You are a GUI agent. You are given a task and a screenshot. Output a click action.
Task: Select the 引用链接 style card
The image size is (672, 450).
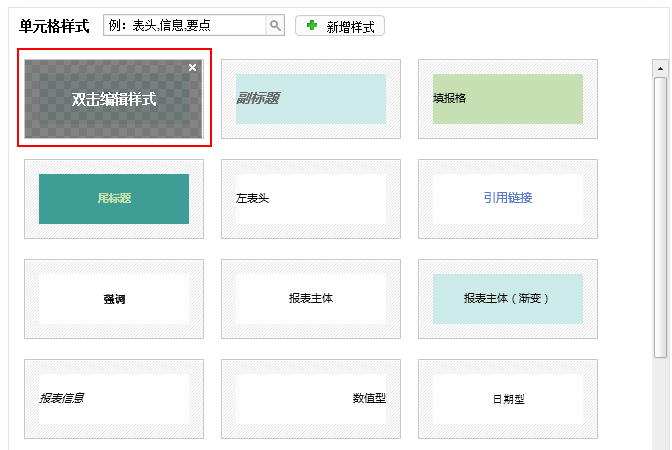(508, 199)
